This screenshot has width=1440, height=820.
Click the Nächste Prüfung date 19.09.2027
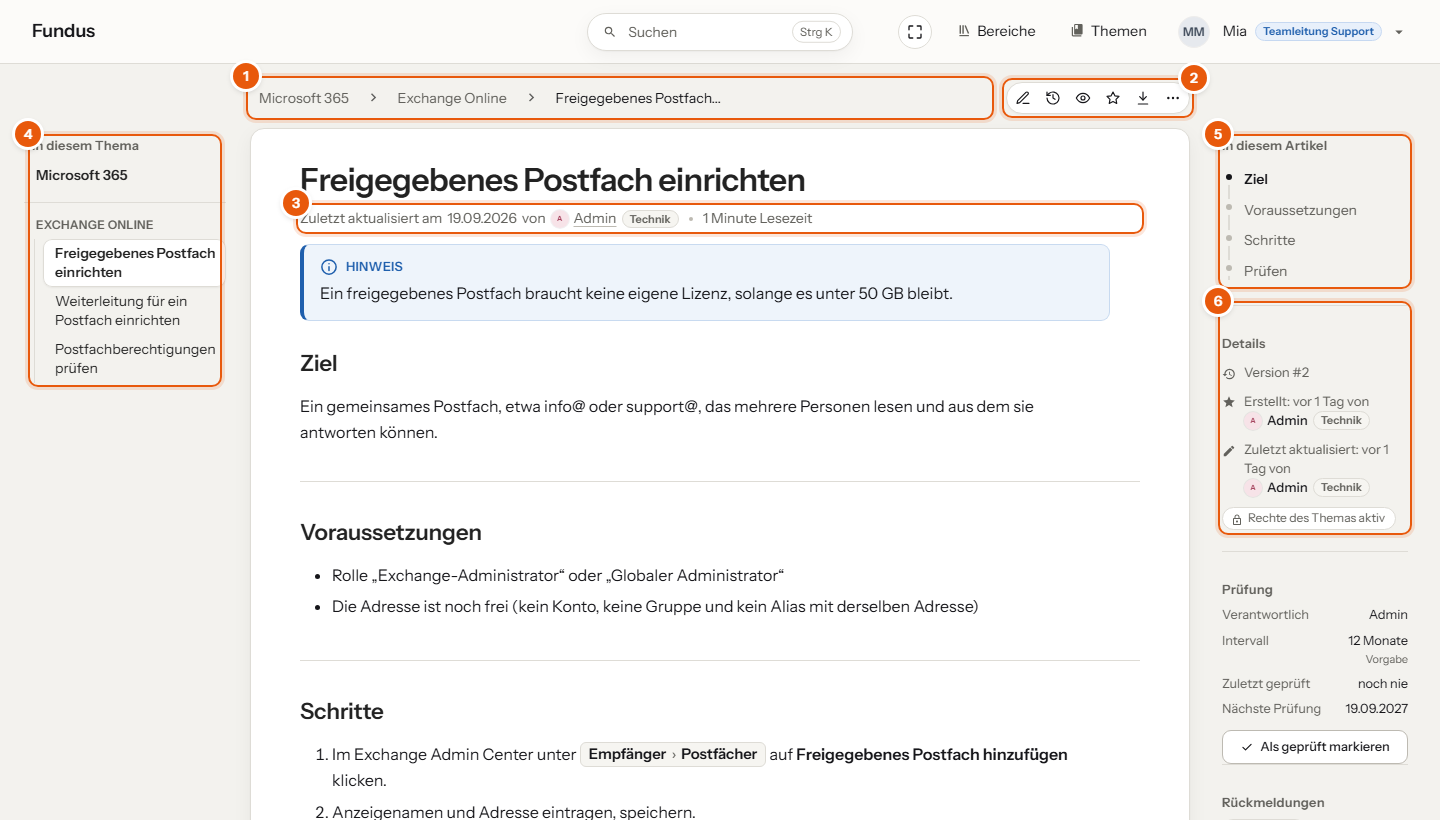point(1376,708)
